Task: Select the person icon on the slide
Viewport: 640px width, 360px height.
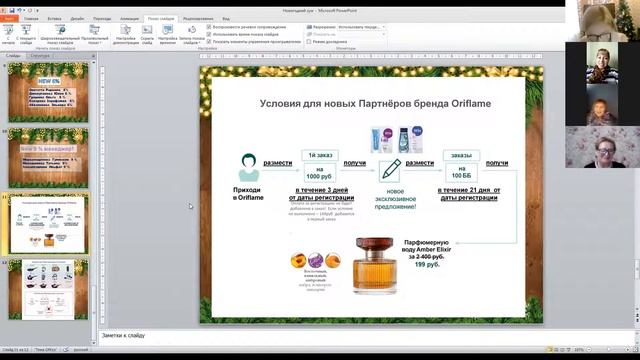Action: 249,167
